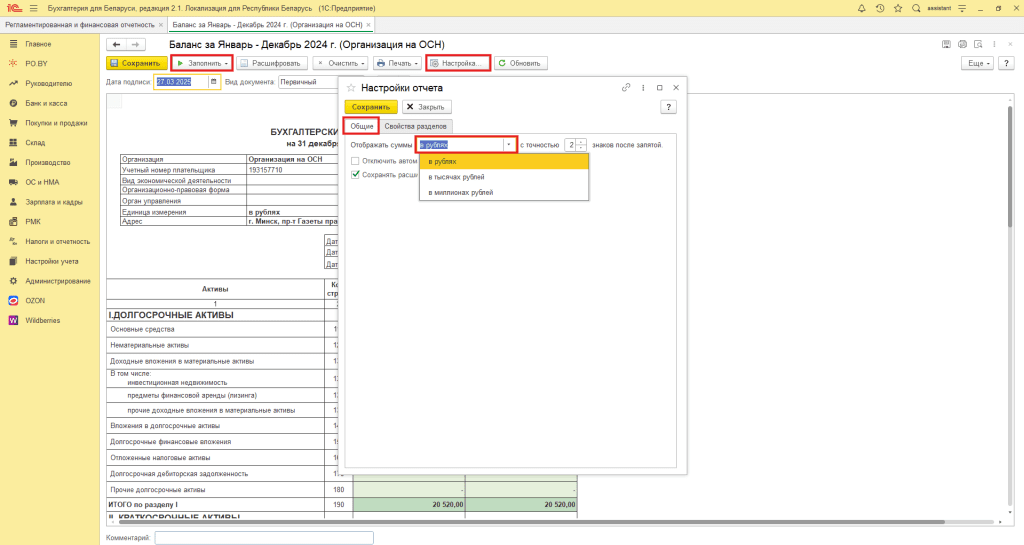The width and height of the screenshot is (1024, 545).
Task: Open the hamburger sections menu
Action: tap(33, 8)
